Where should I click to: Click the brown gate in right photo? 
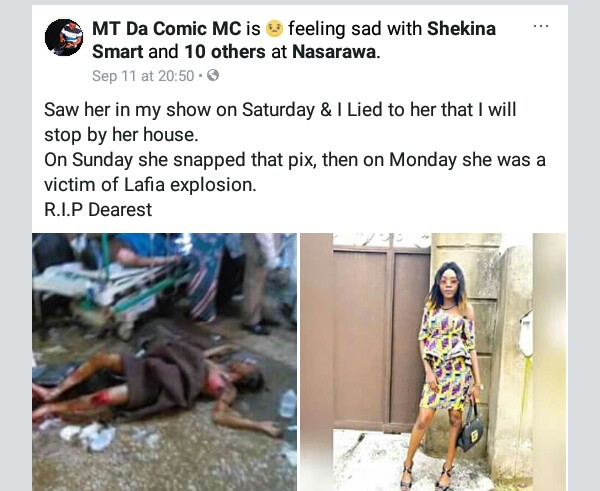pos(382,339)
